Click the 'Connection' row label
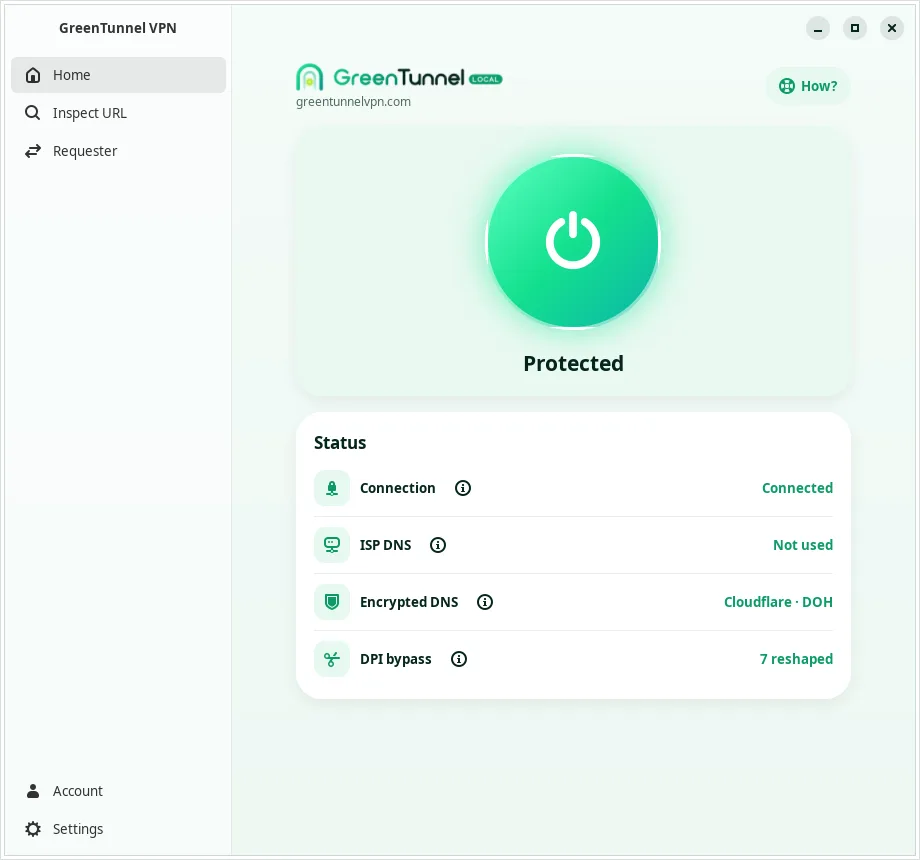Screen dimensions: 920x860 (x=398, y=488)
